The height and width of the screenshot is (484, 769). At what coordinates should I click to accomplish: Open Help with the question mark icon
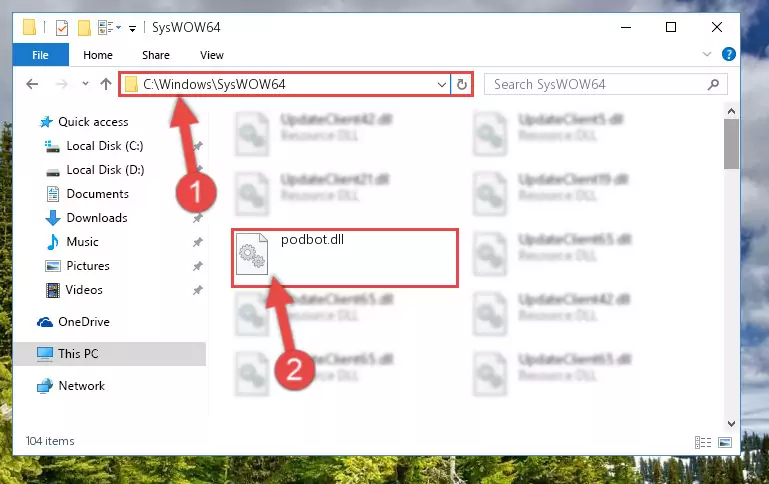[728, 54]
